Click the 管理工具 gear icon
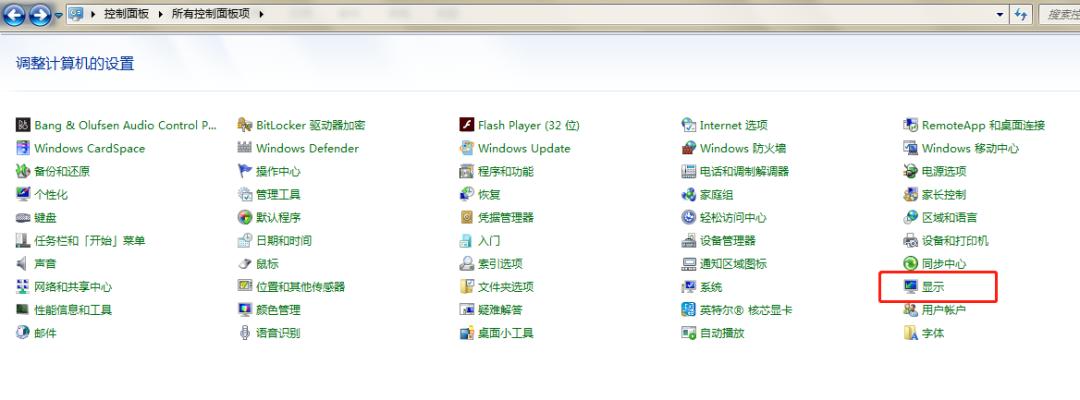Viewport: 1080px width, 400px height. click(x=245, y=194)
